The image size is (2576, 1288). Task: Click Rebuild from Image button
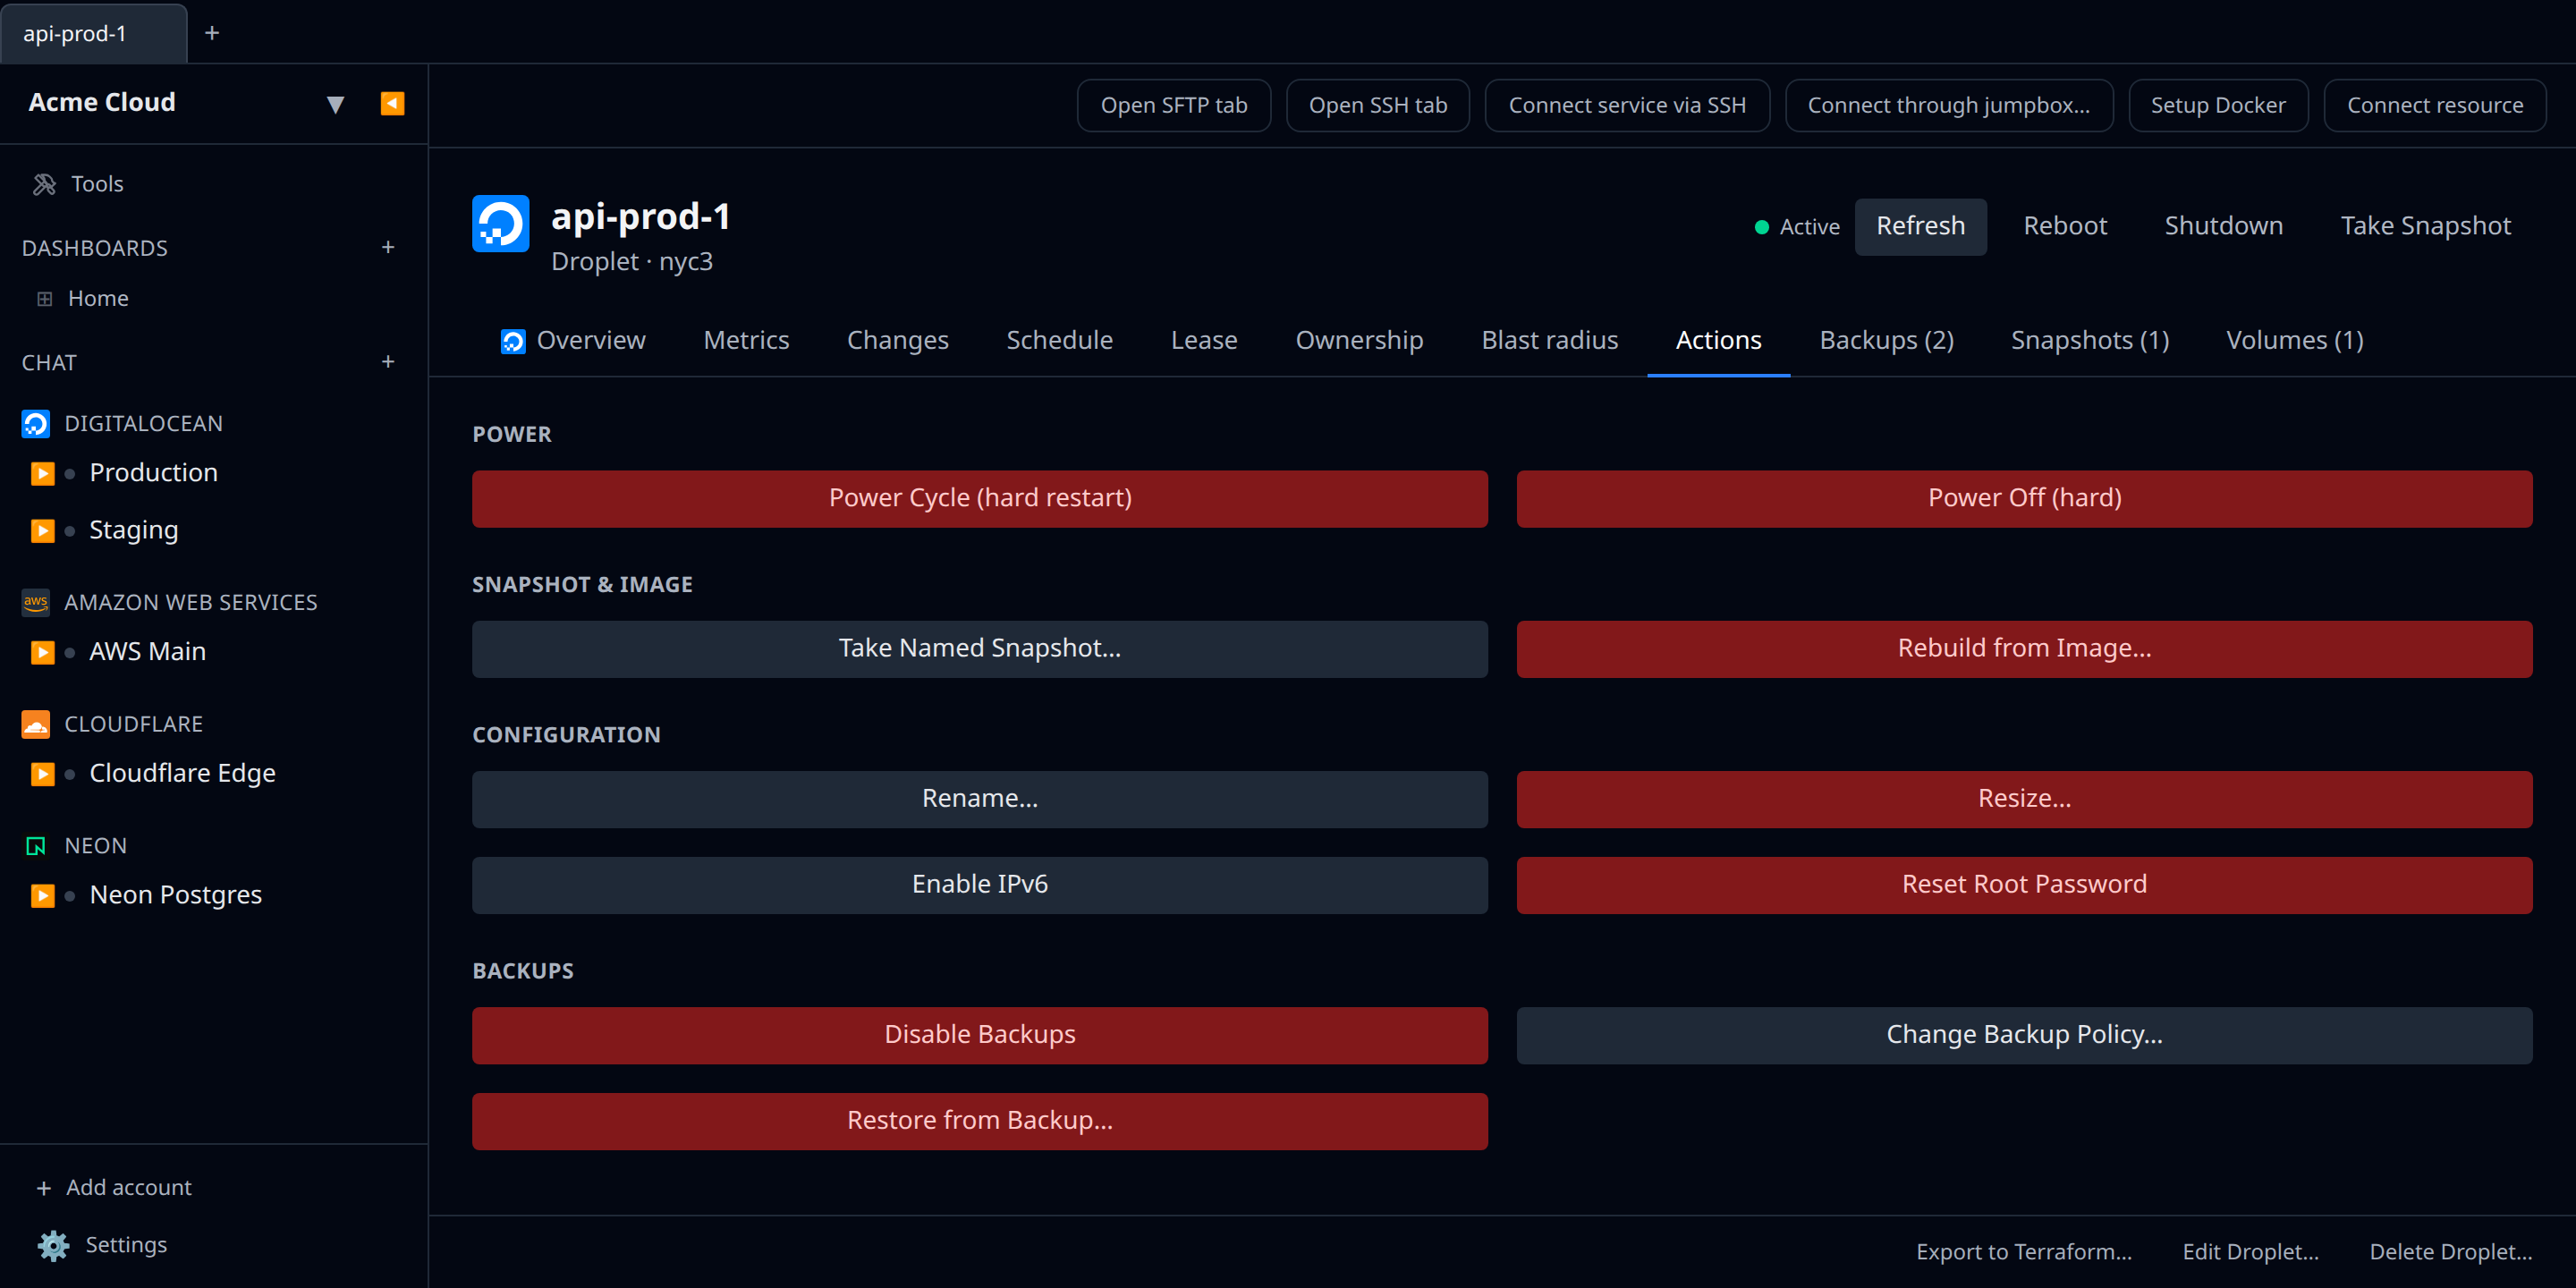[x=2024, y=649]
